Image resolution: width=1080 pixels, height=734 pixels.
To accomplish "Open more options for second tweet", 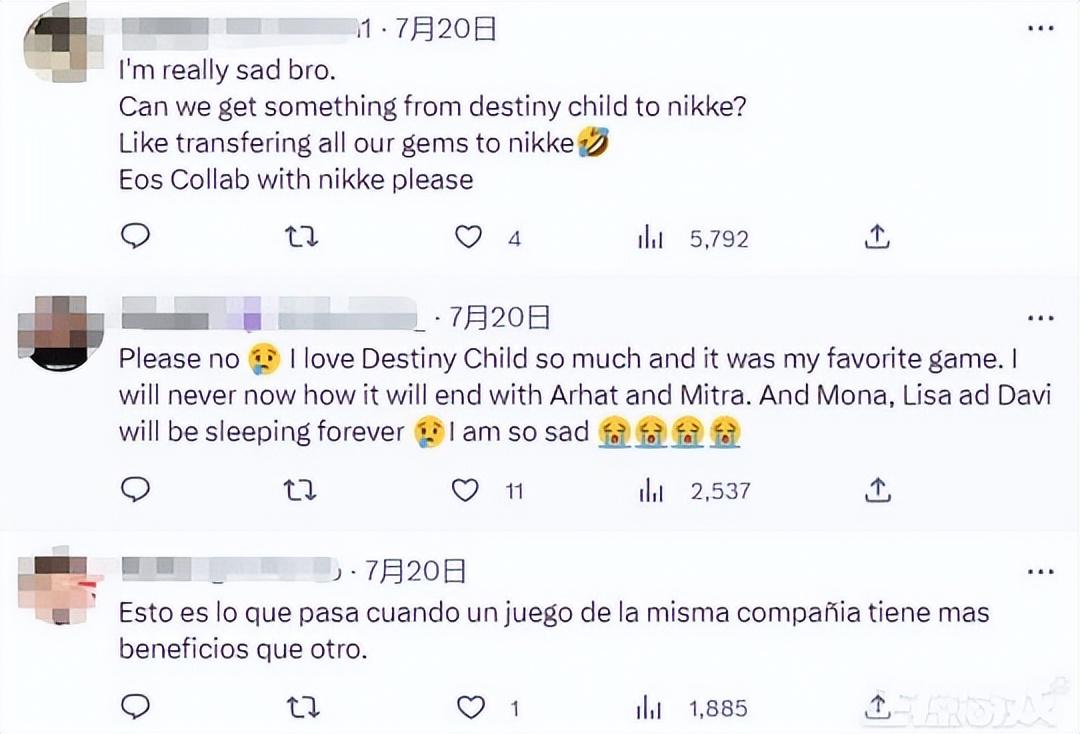I will 1041,318.
